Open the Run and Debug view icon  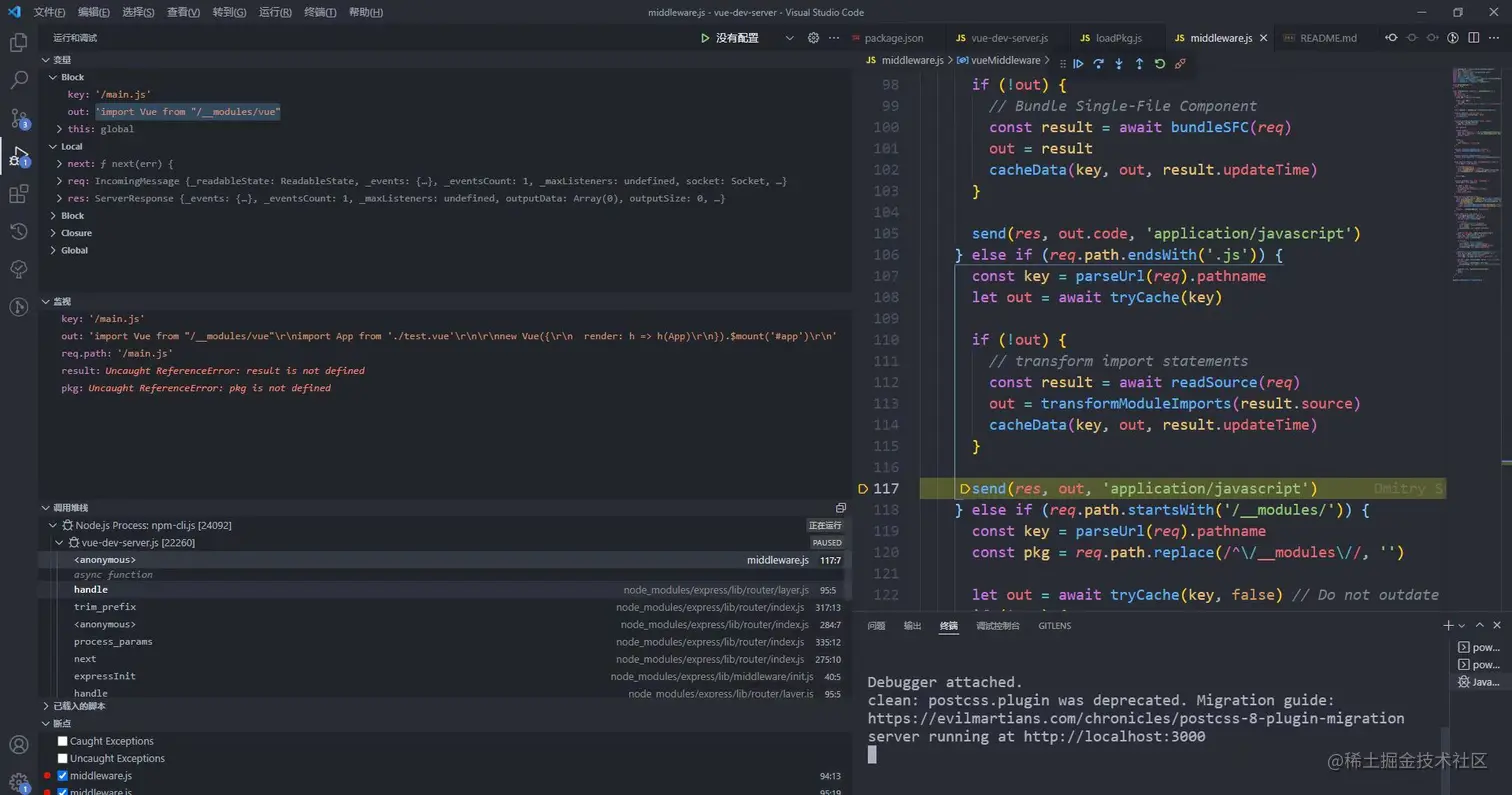(18, 155)
